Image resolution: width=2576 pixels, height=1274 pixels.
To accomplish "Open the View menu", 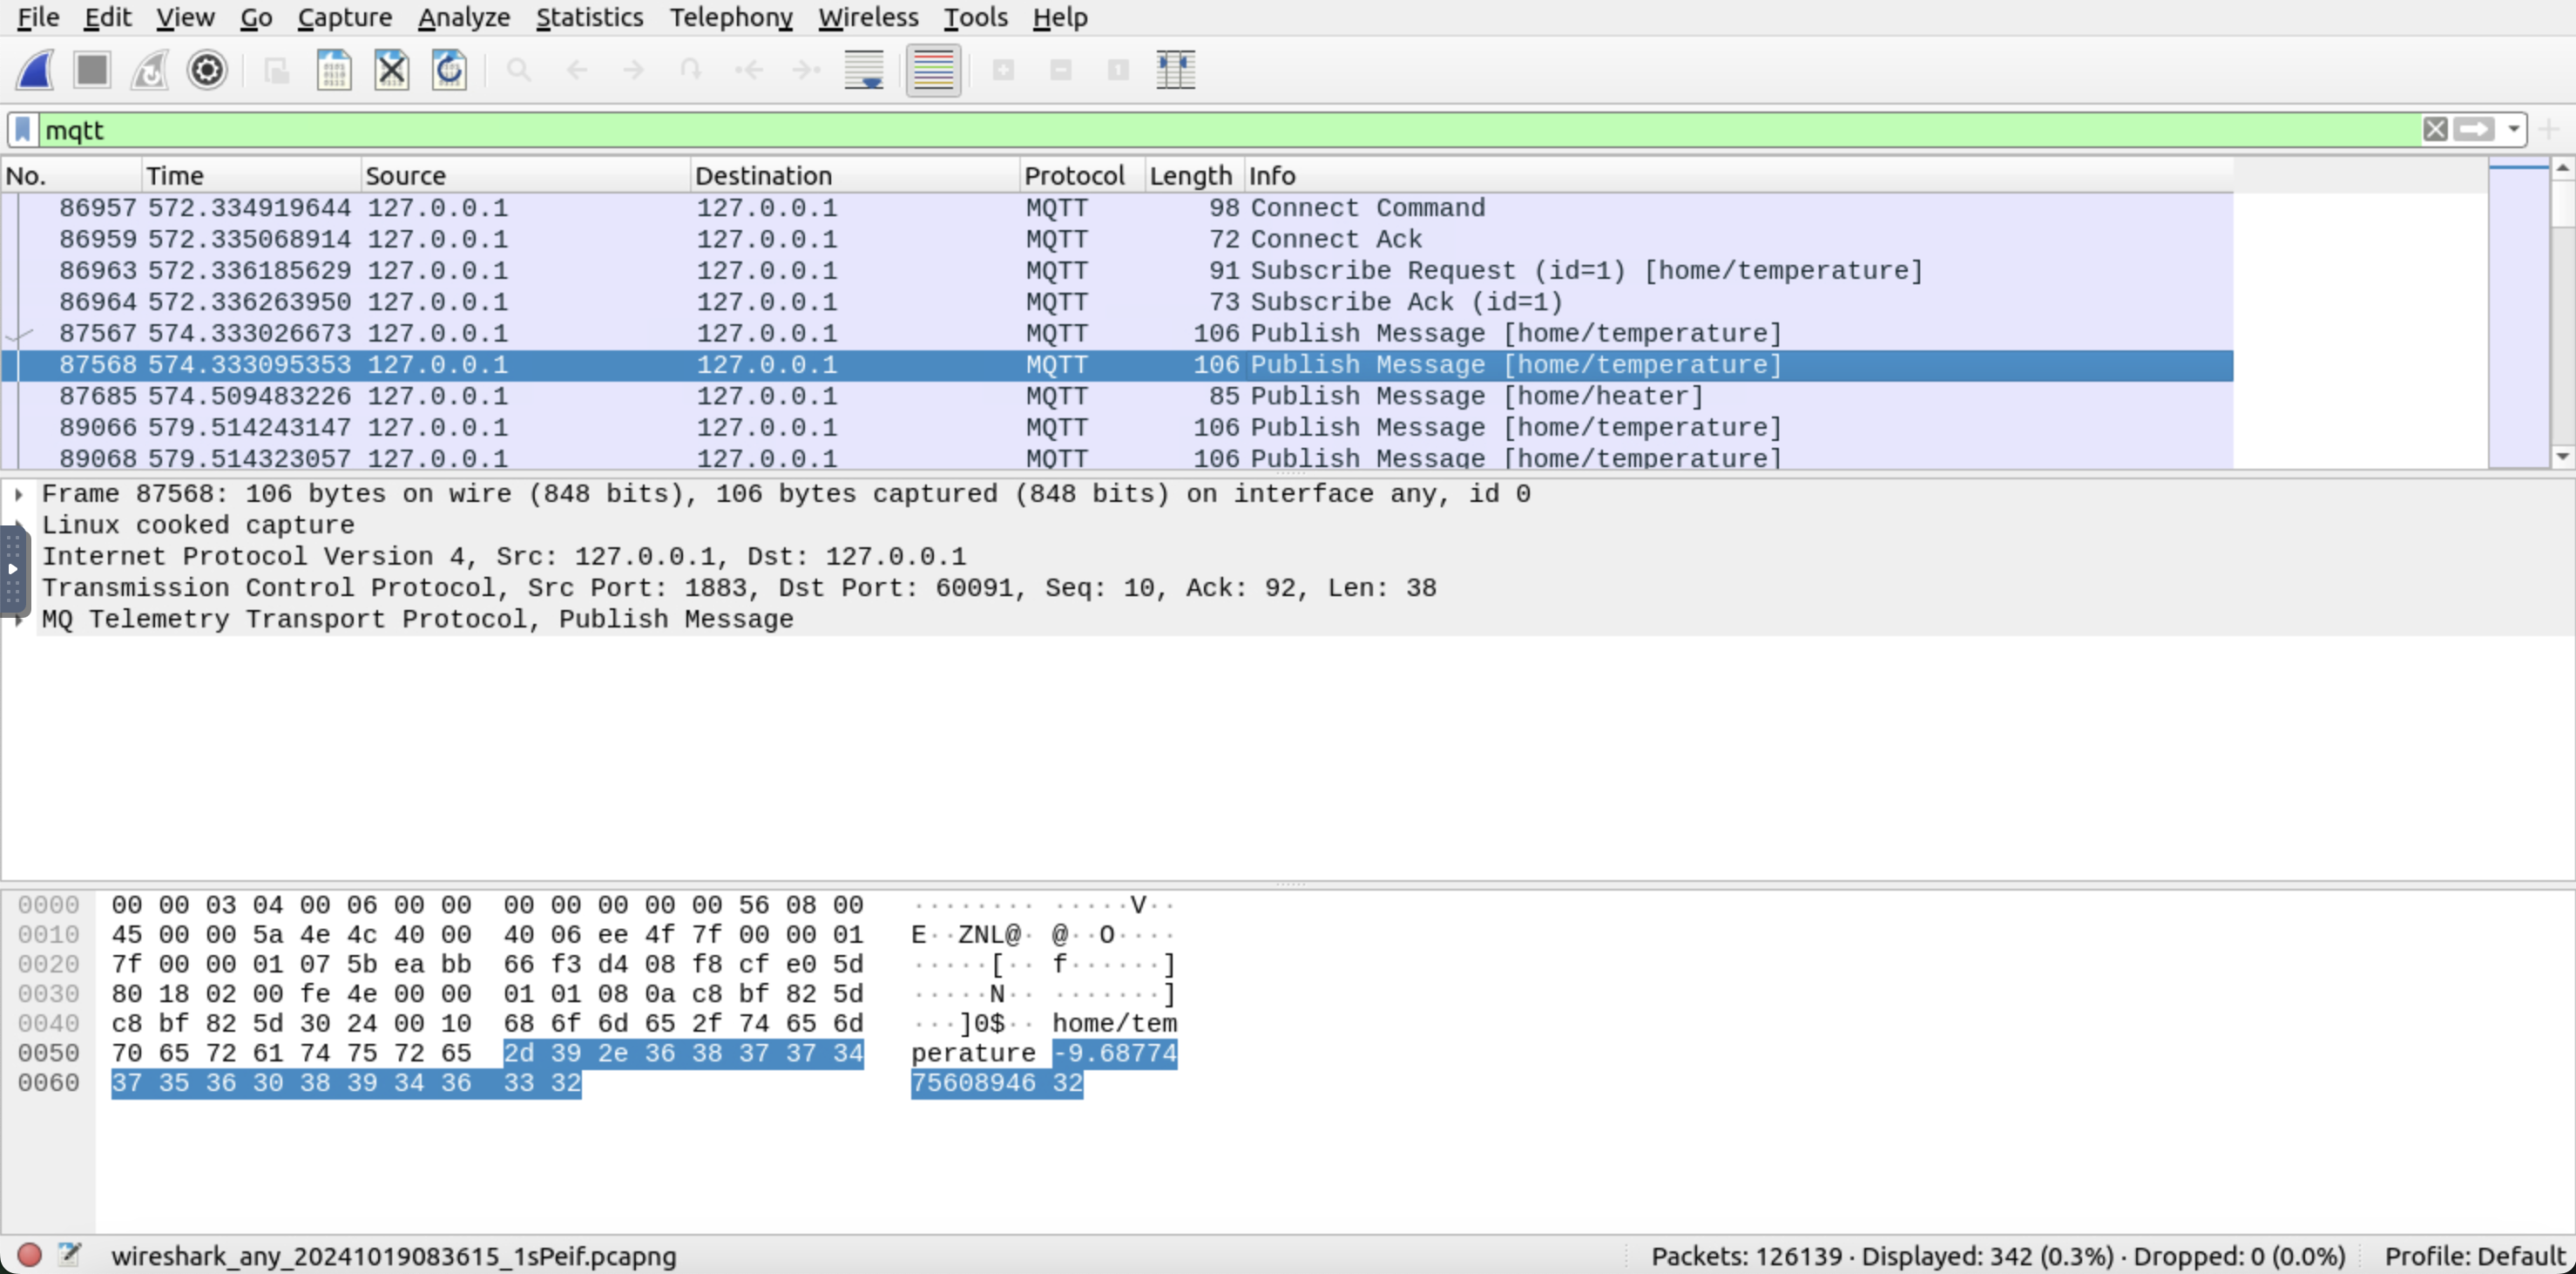I will (x=185, y=17).
